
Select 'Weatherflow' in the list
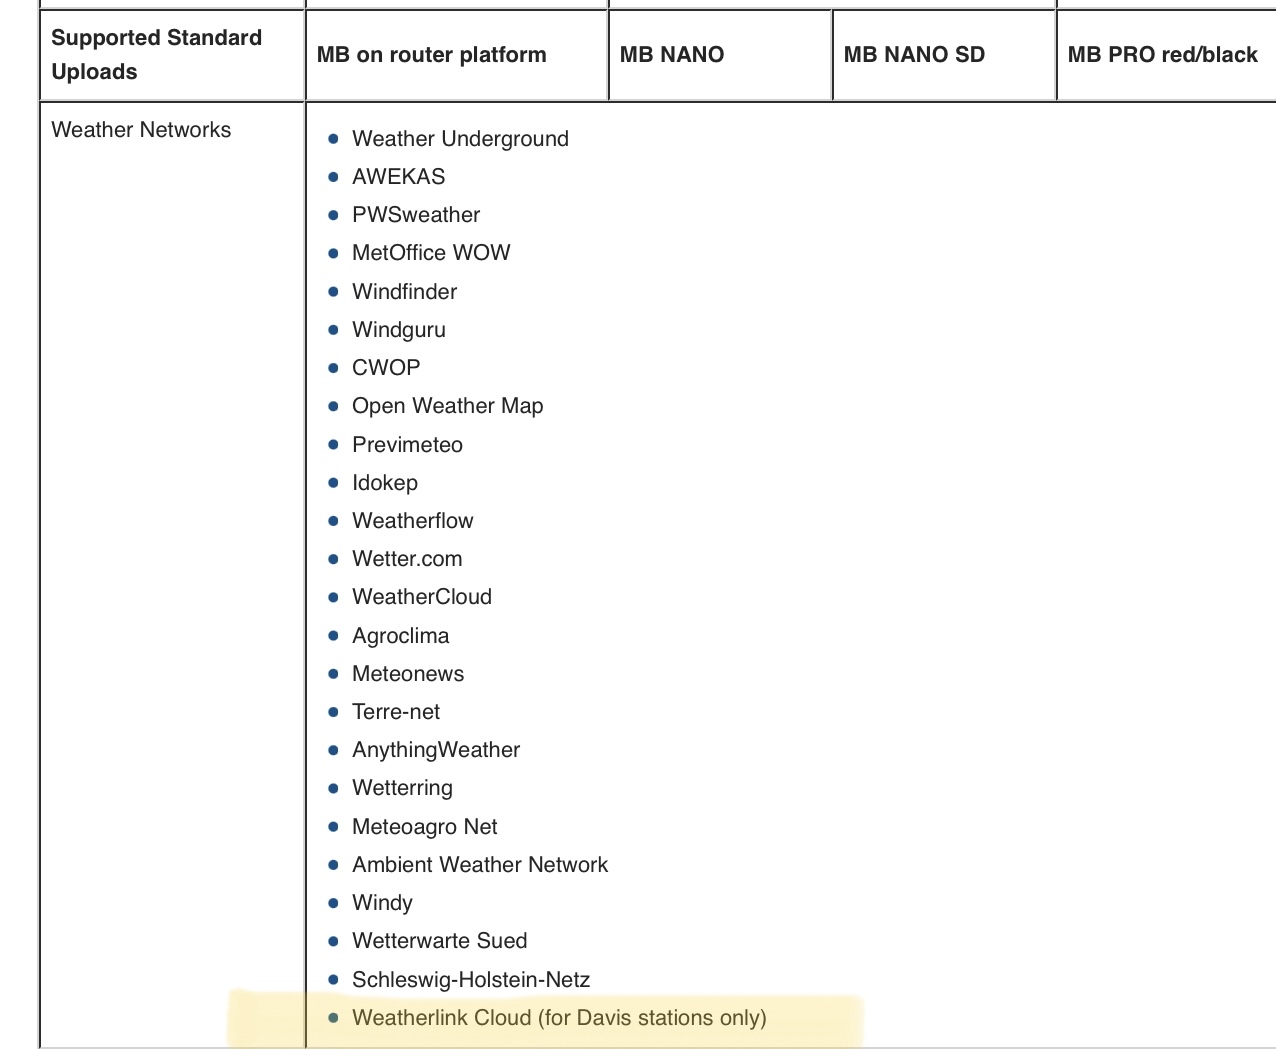click(412, 521)
